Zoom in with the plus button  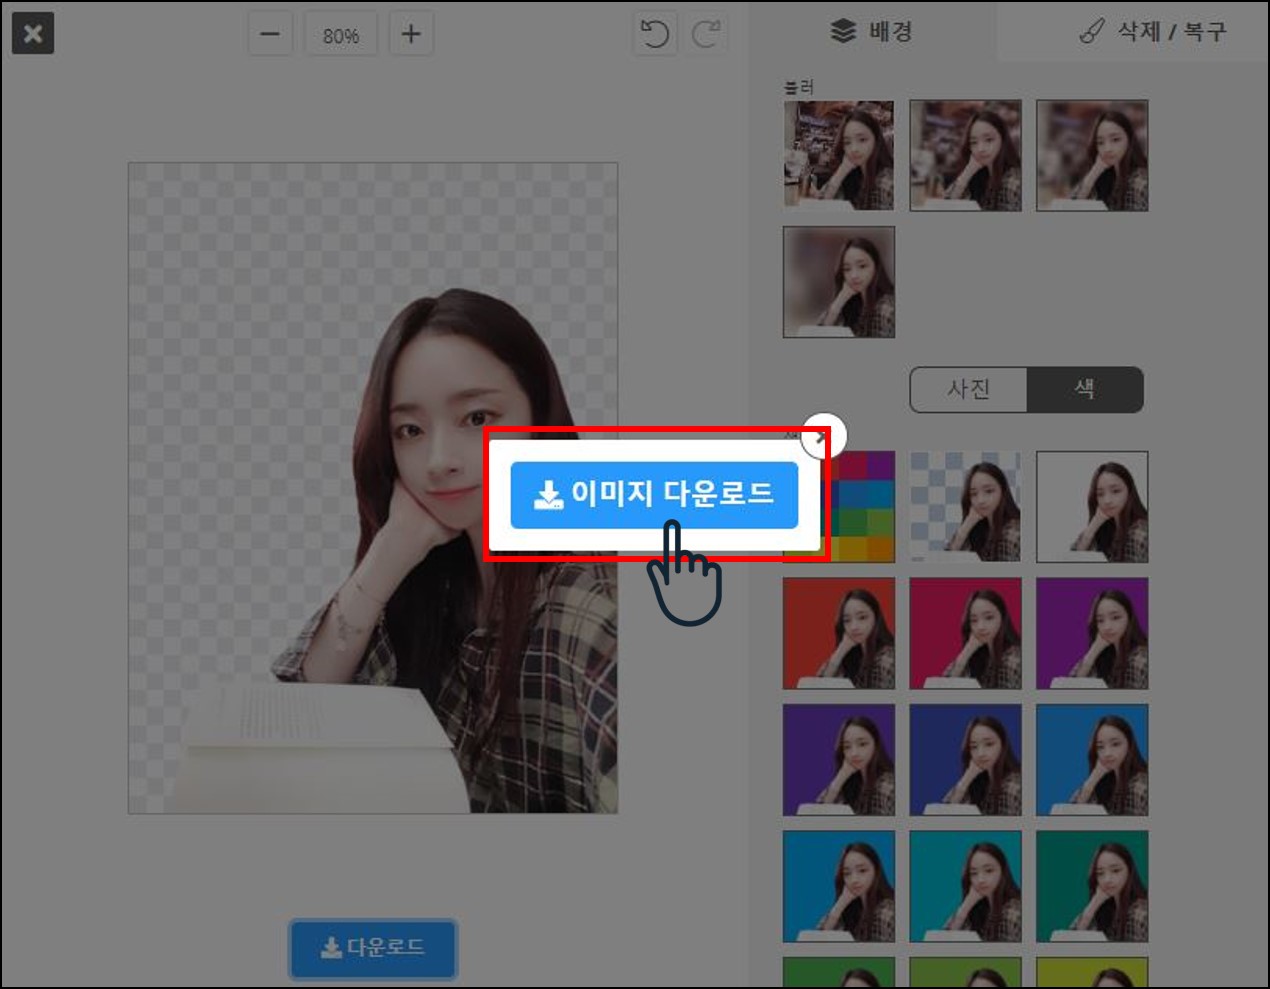(411, 35)
